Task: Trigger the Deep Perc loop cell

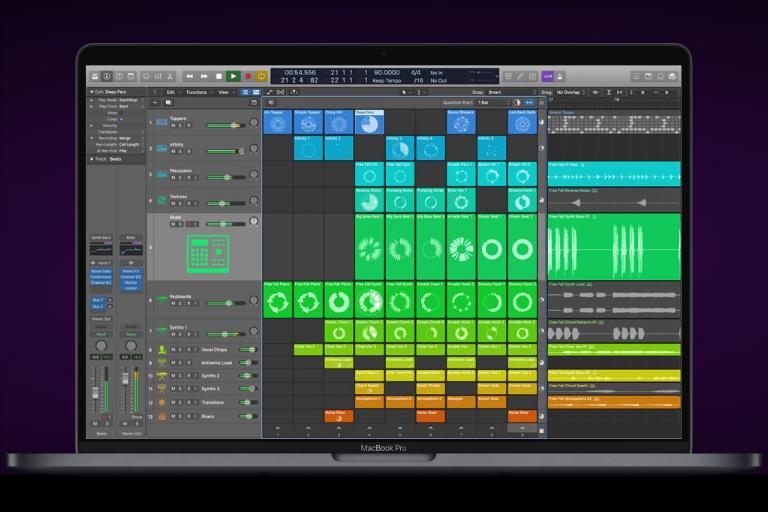Action: (x=369, y=122)
